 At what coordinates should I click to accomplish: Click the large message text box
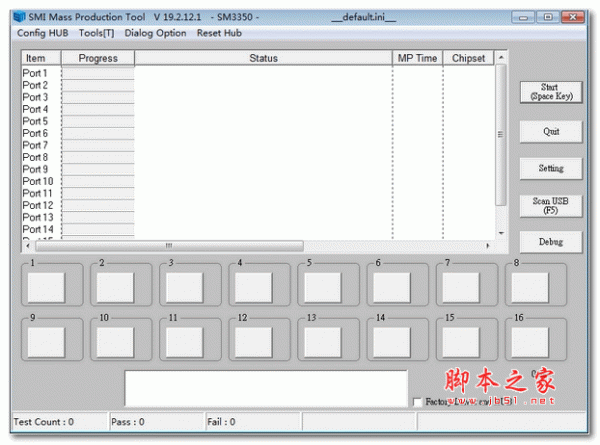click(x=266, y=388)
